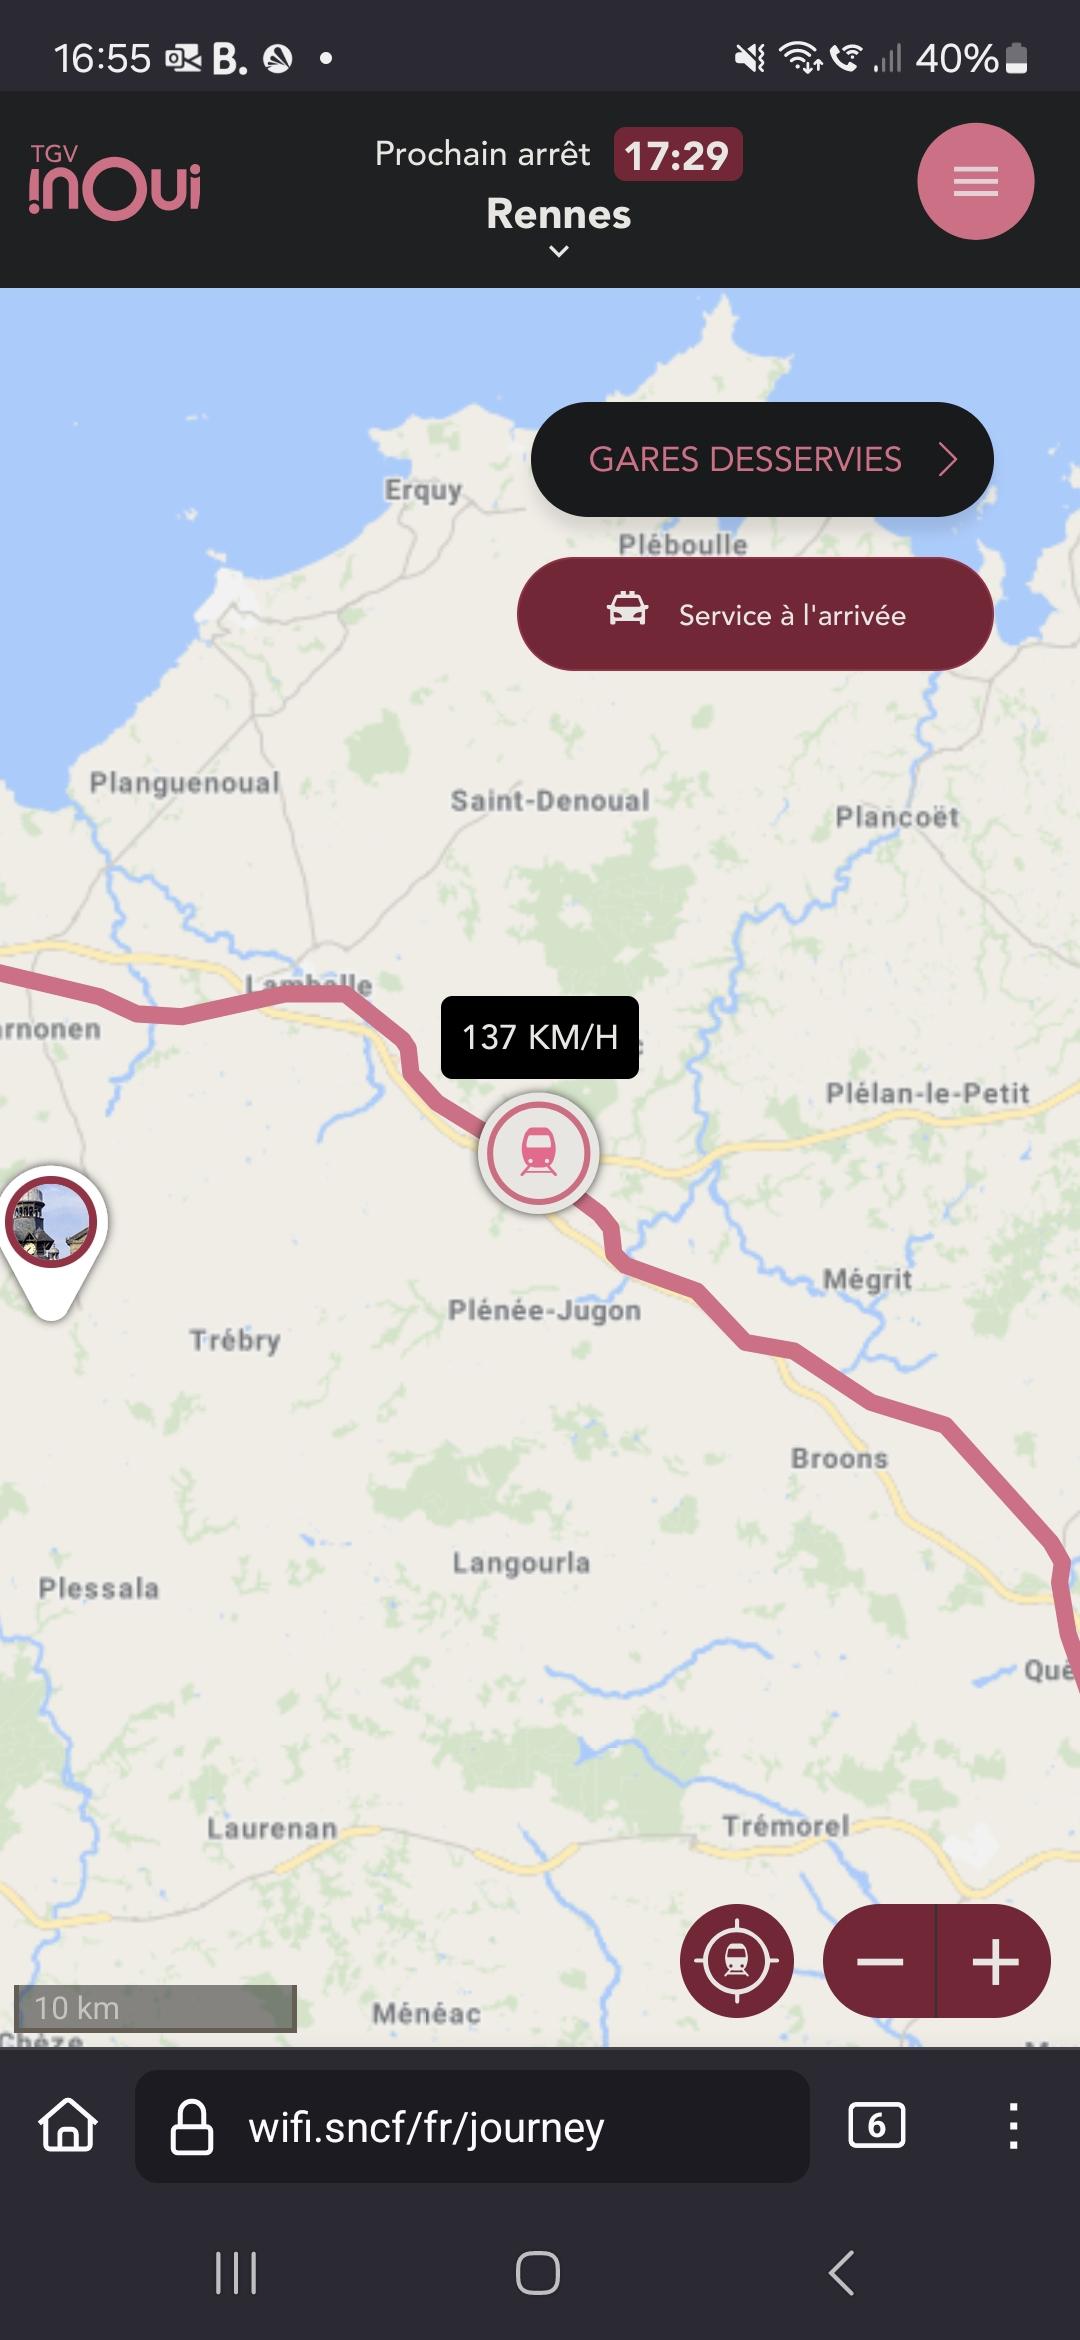This screenshot has height=2340, width=1080.
Task: Open the Gares Desservies list
Action: (x=762, y=459)
